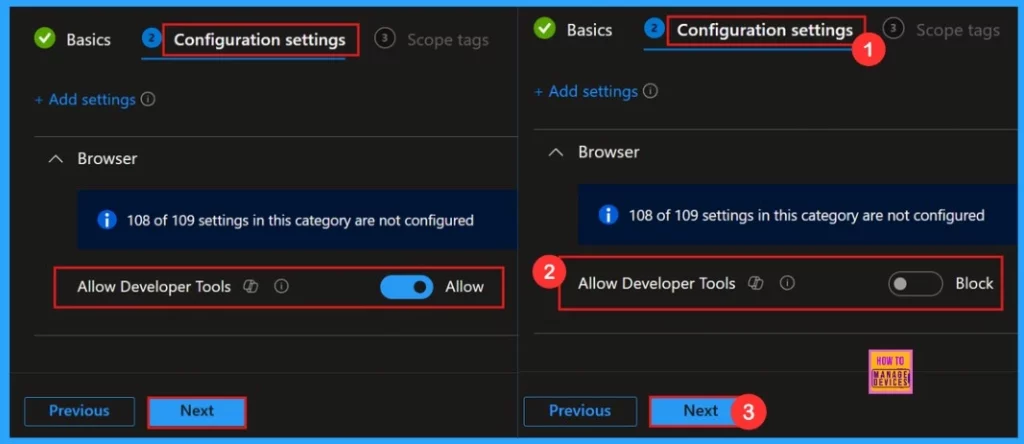This screenshot has width=1024, height=444.
Task: Open the Basics tab in left panel
Action: point(88,40)
